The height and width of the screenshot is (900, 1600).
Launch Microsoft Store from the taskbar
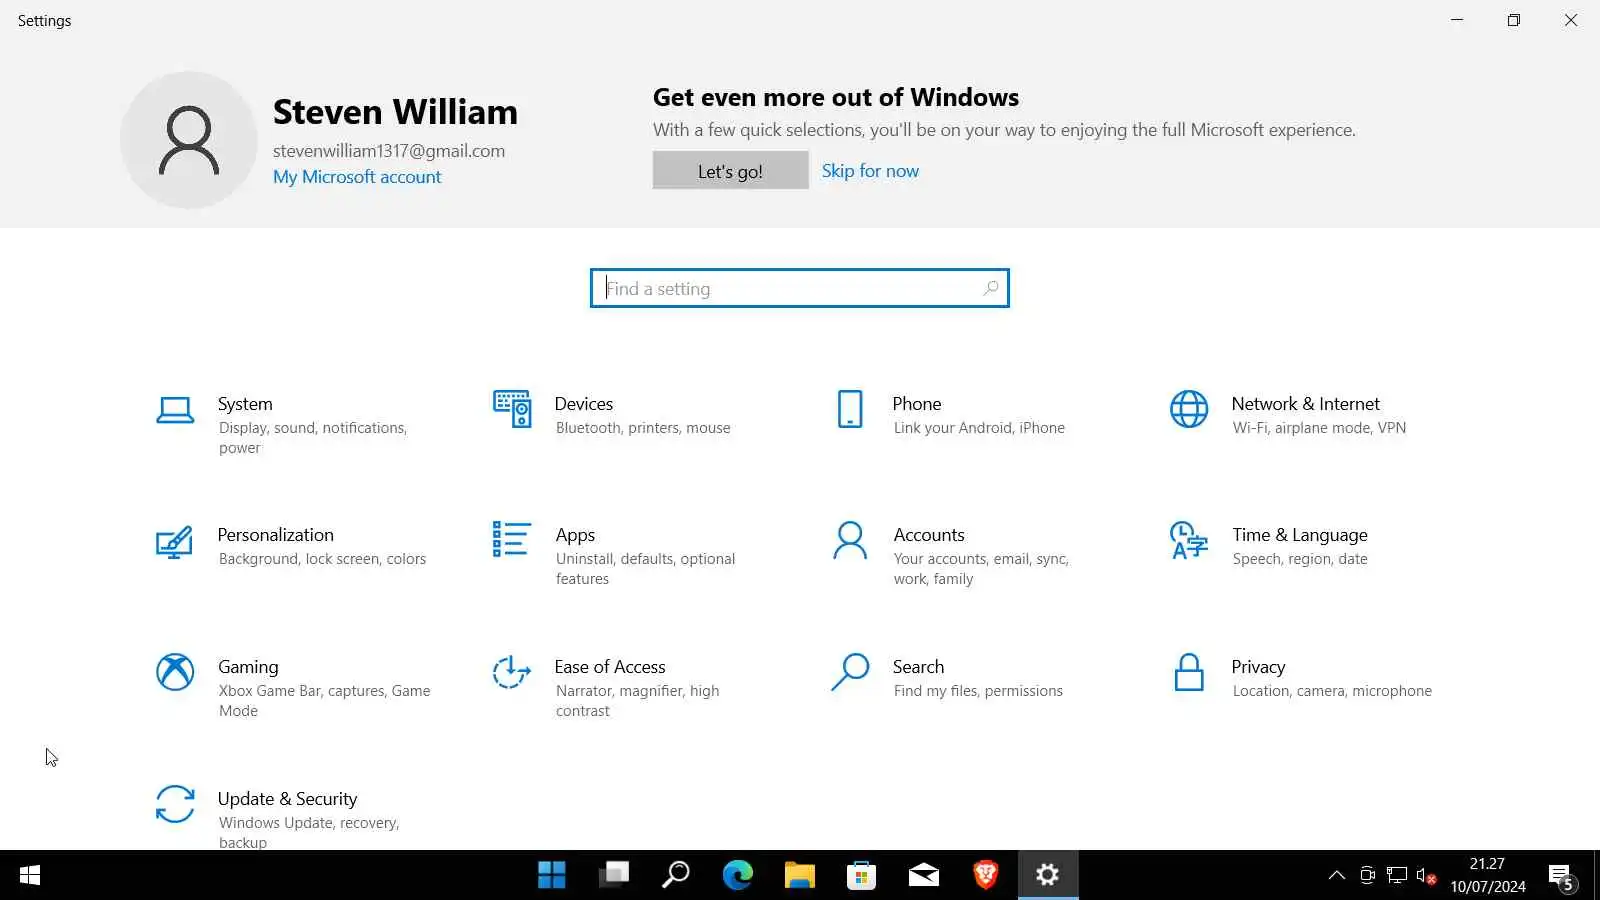coord(862,875)
